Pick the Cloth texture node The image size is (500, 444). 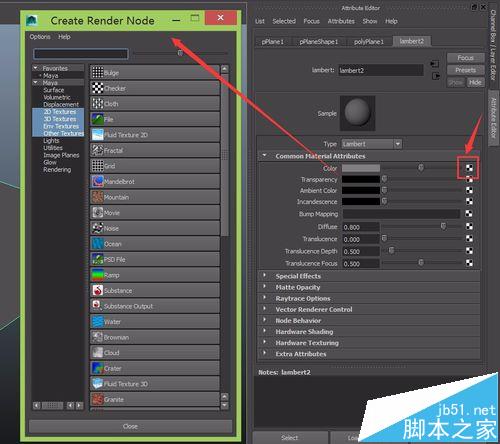tap(155, 104)
